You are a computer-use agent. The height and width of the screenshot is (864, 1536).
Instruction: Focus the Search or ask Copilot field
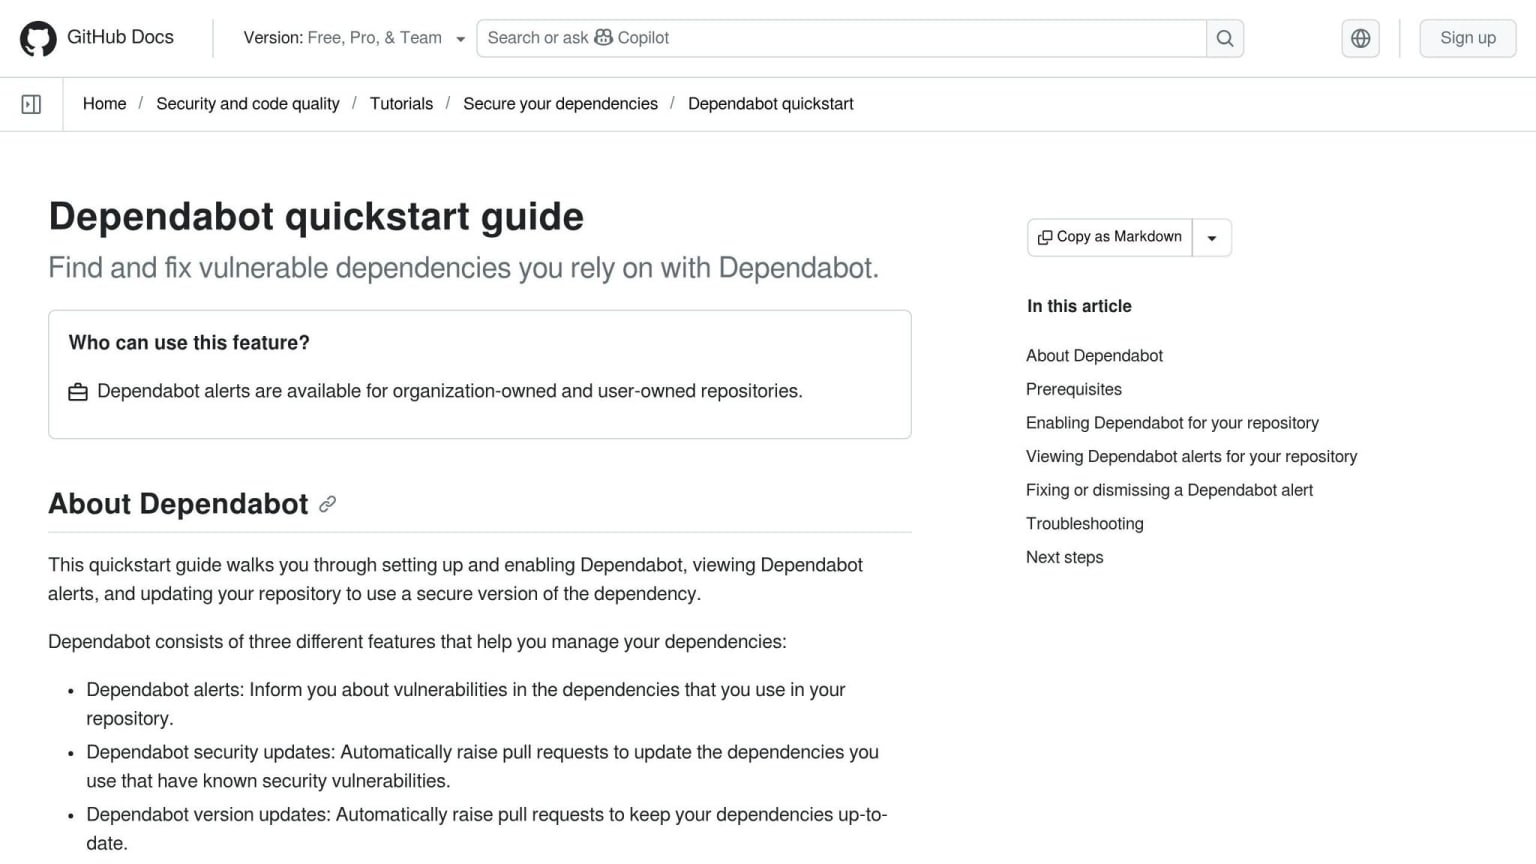(841, 38)
